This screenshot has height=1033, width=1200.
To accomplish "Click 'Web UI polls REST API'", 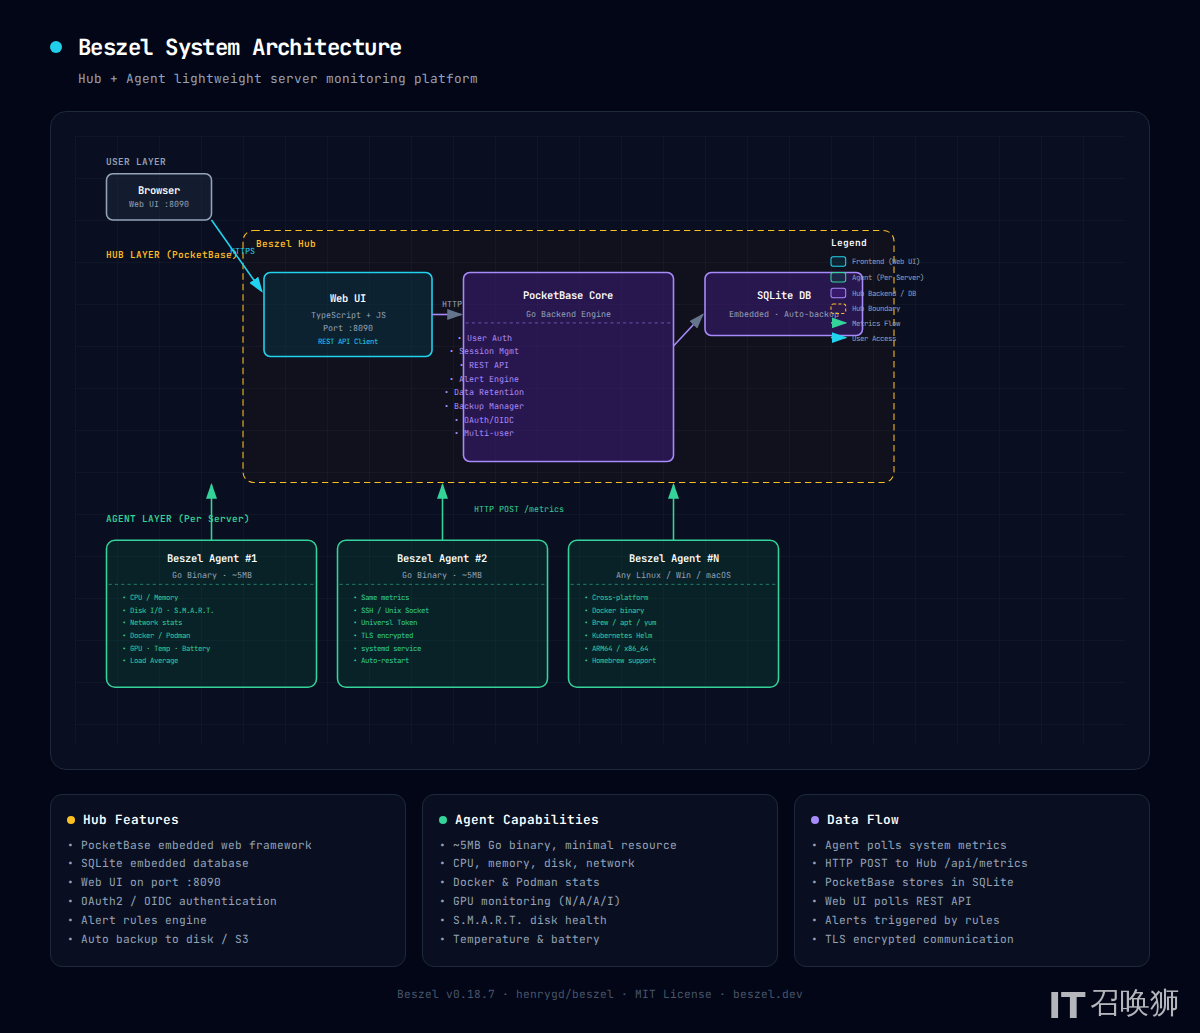I will point(898,901).
